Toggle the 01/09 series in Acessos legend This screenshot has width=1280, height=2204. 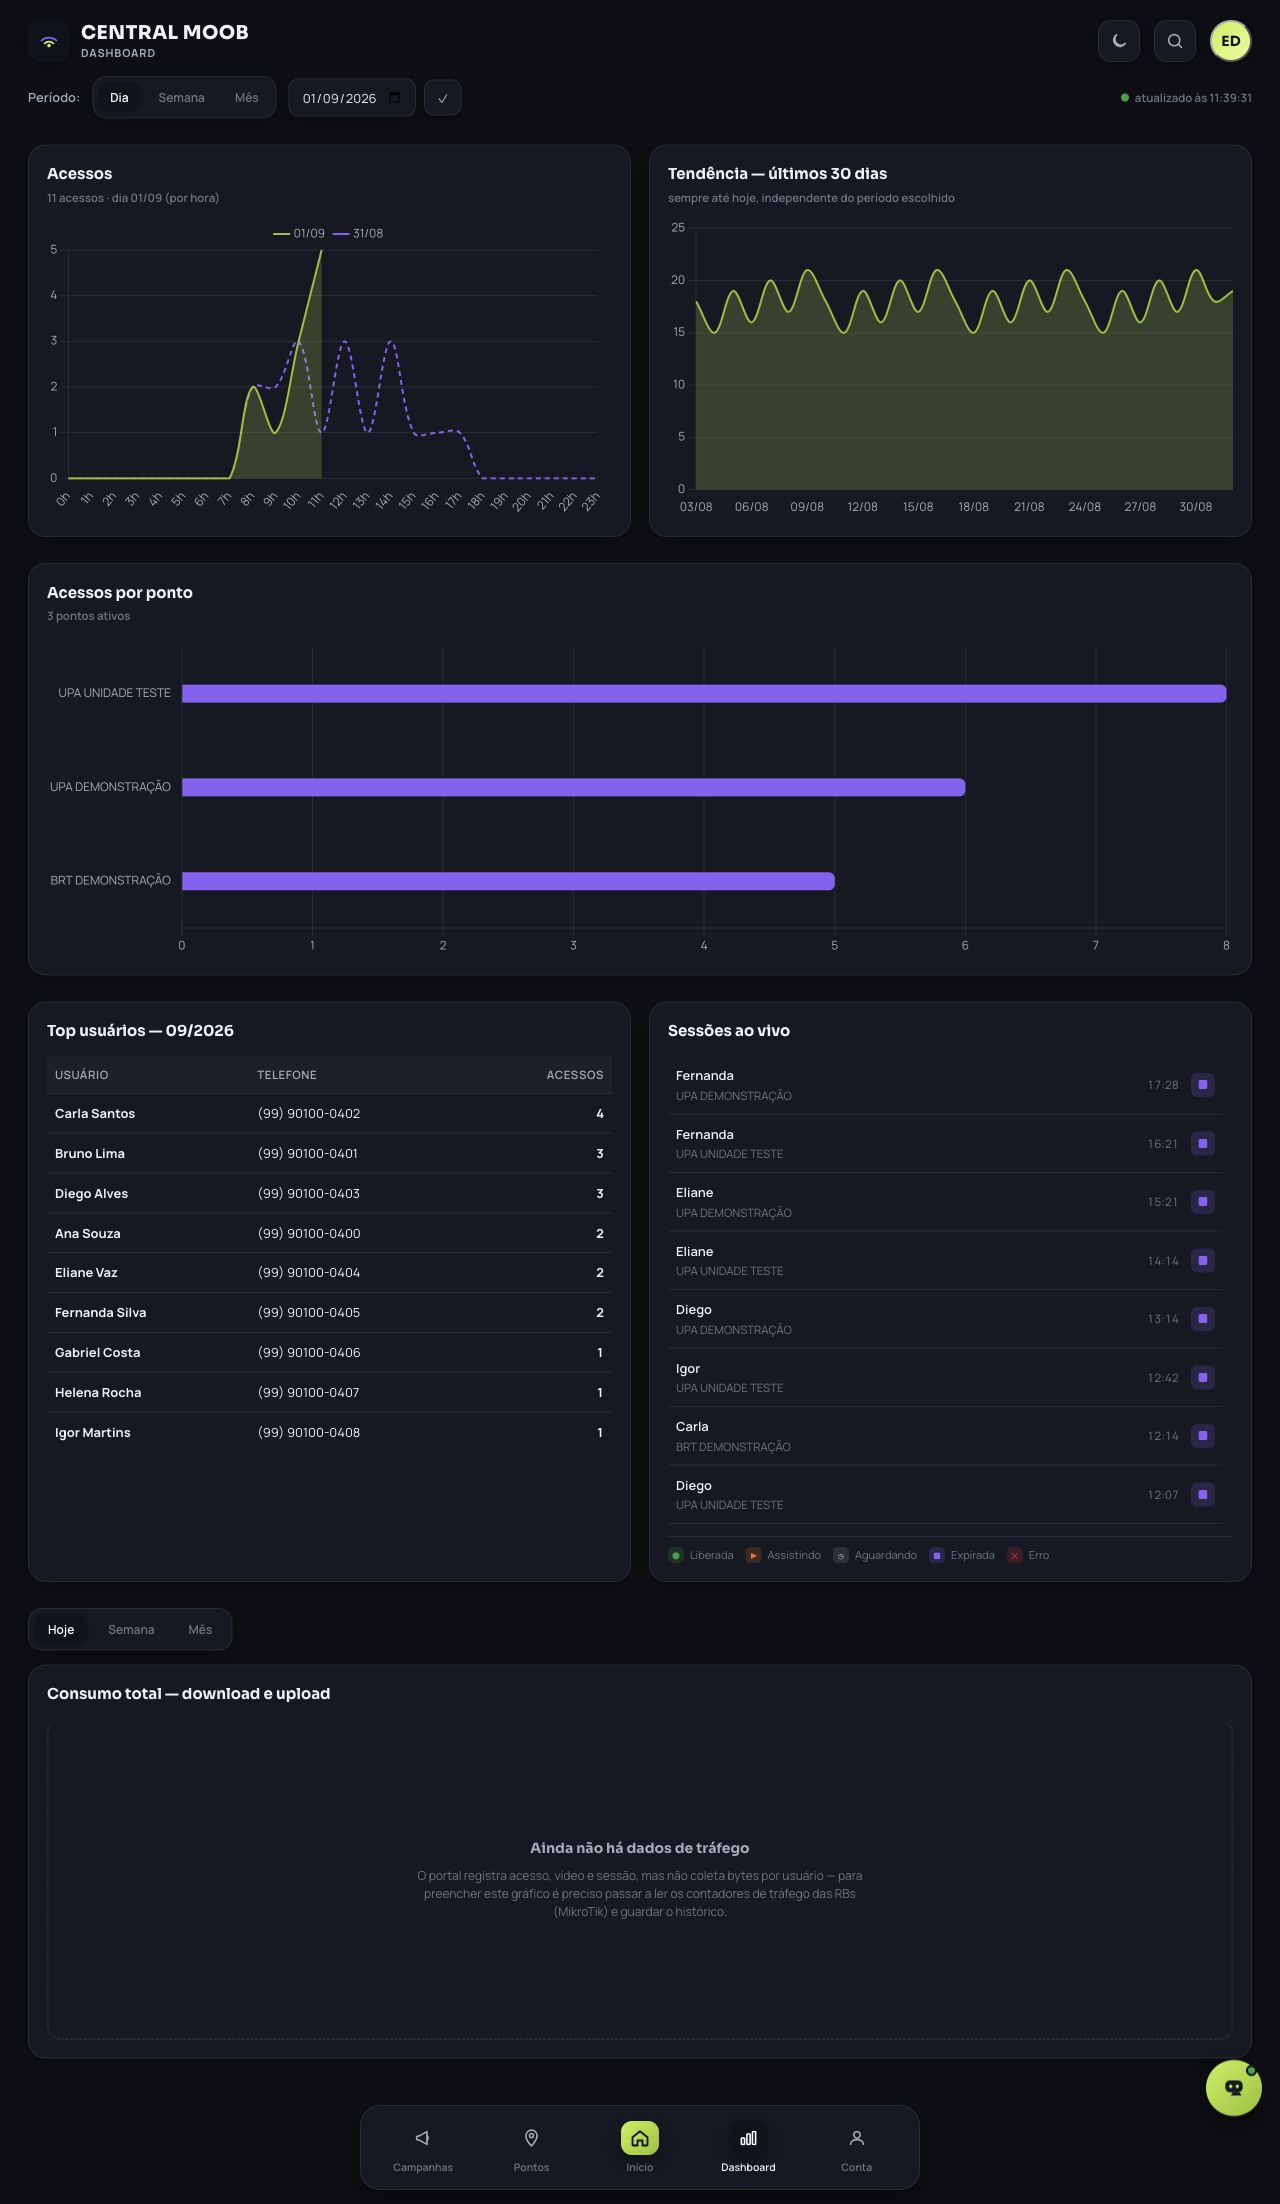(x=299, y=233)
